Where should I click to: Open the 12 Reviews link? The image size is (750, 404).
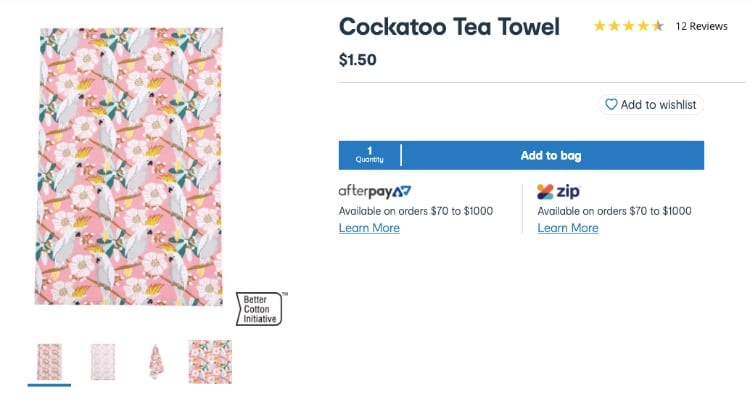[701, 26]
